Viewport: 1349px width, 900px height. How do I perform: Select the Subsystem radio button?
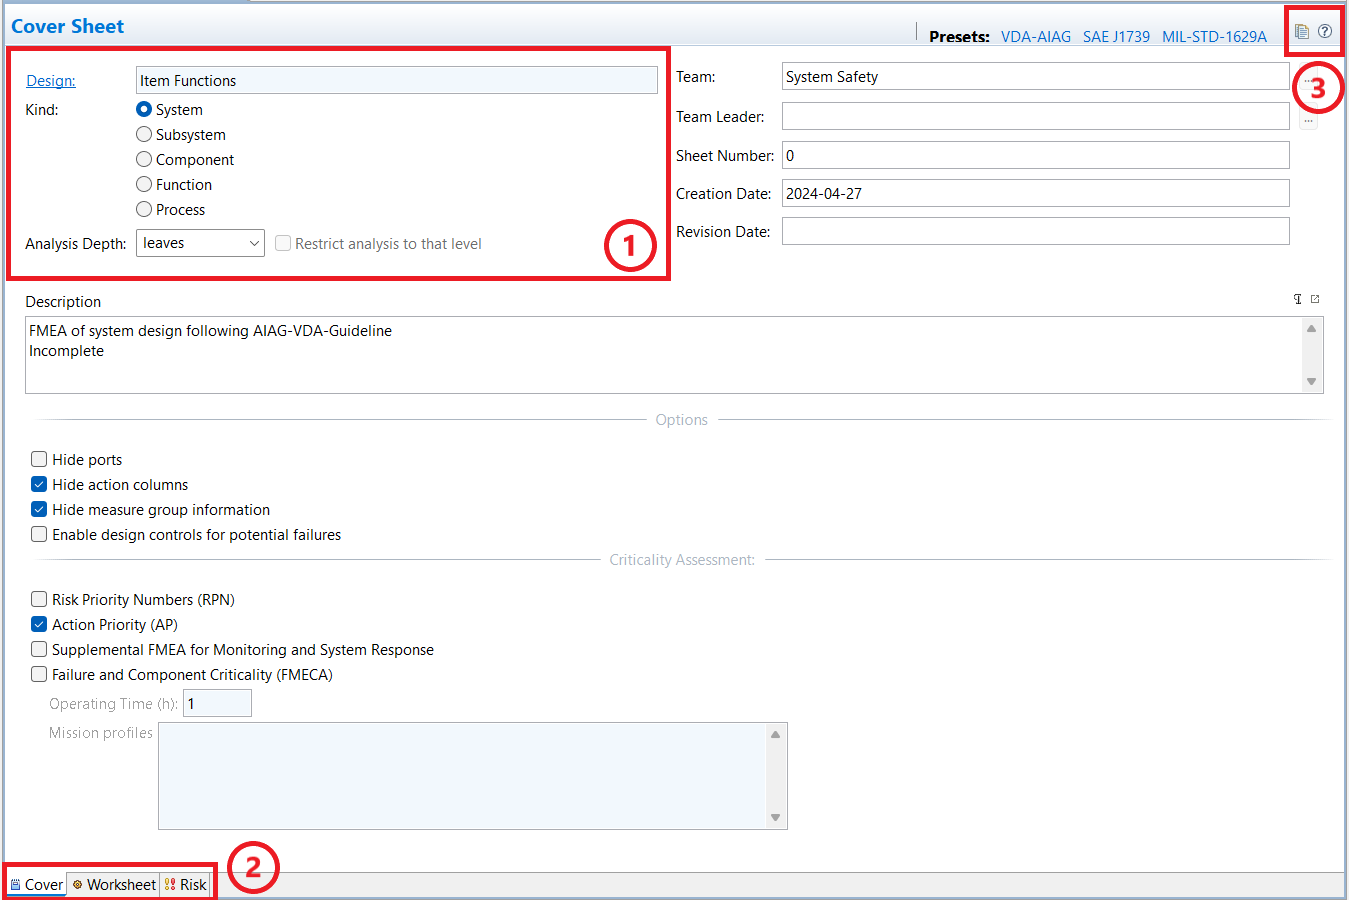(x=144, y=135)
